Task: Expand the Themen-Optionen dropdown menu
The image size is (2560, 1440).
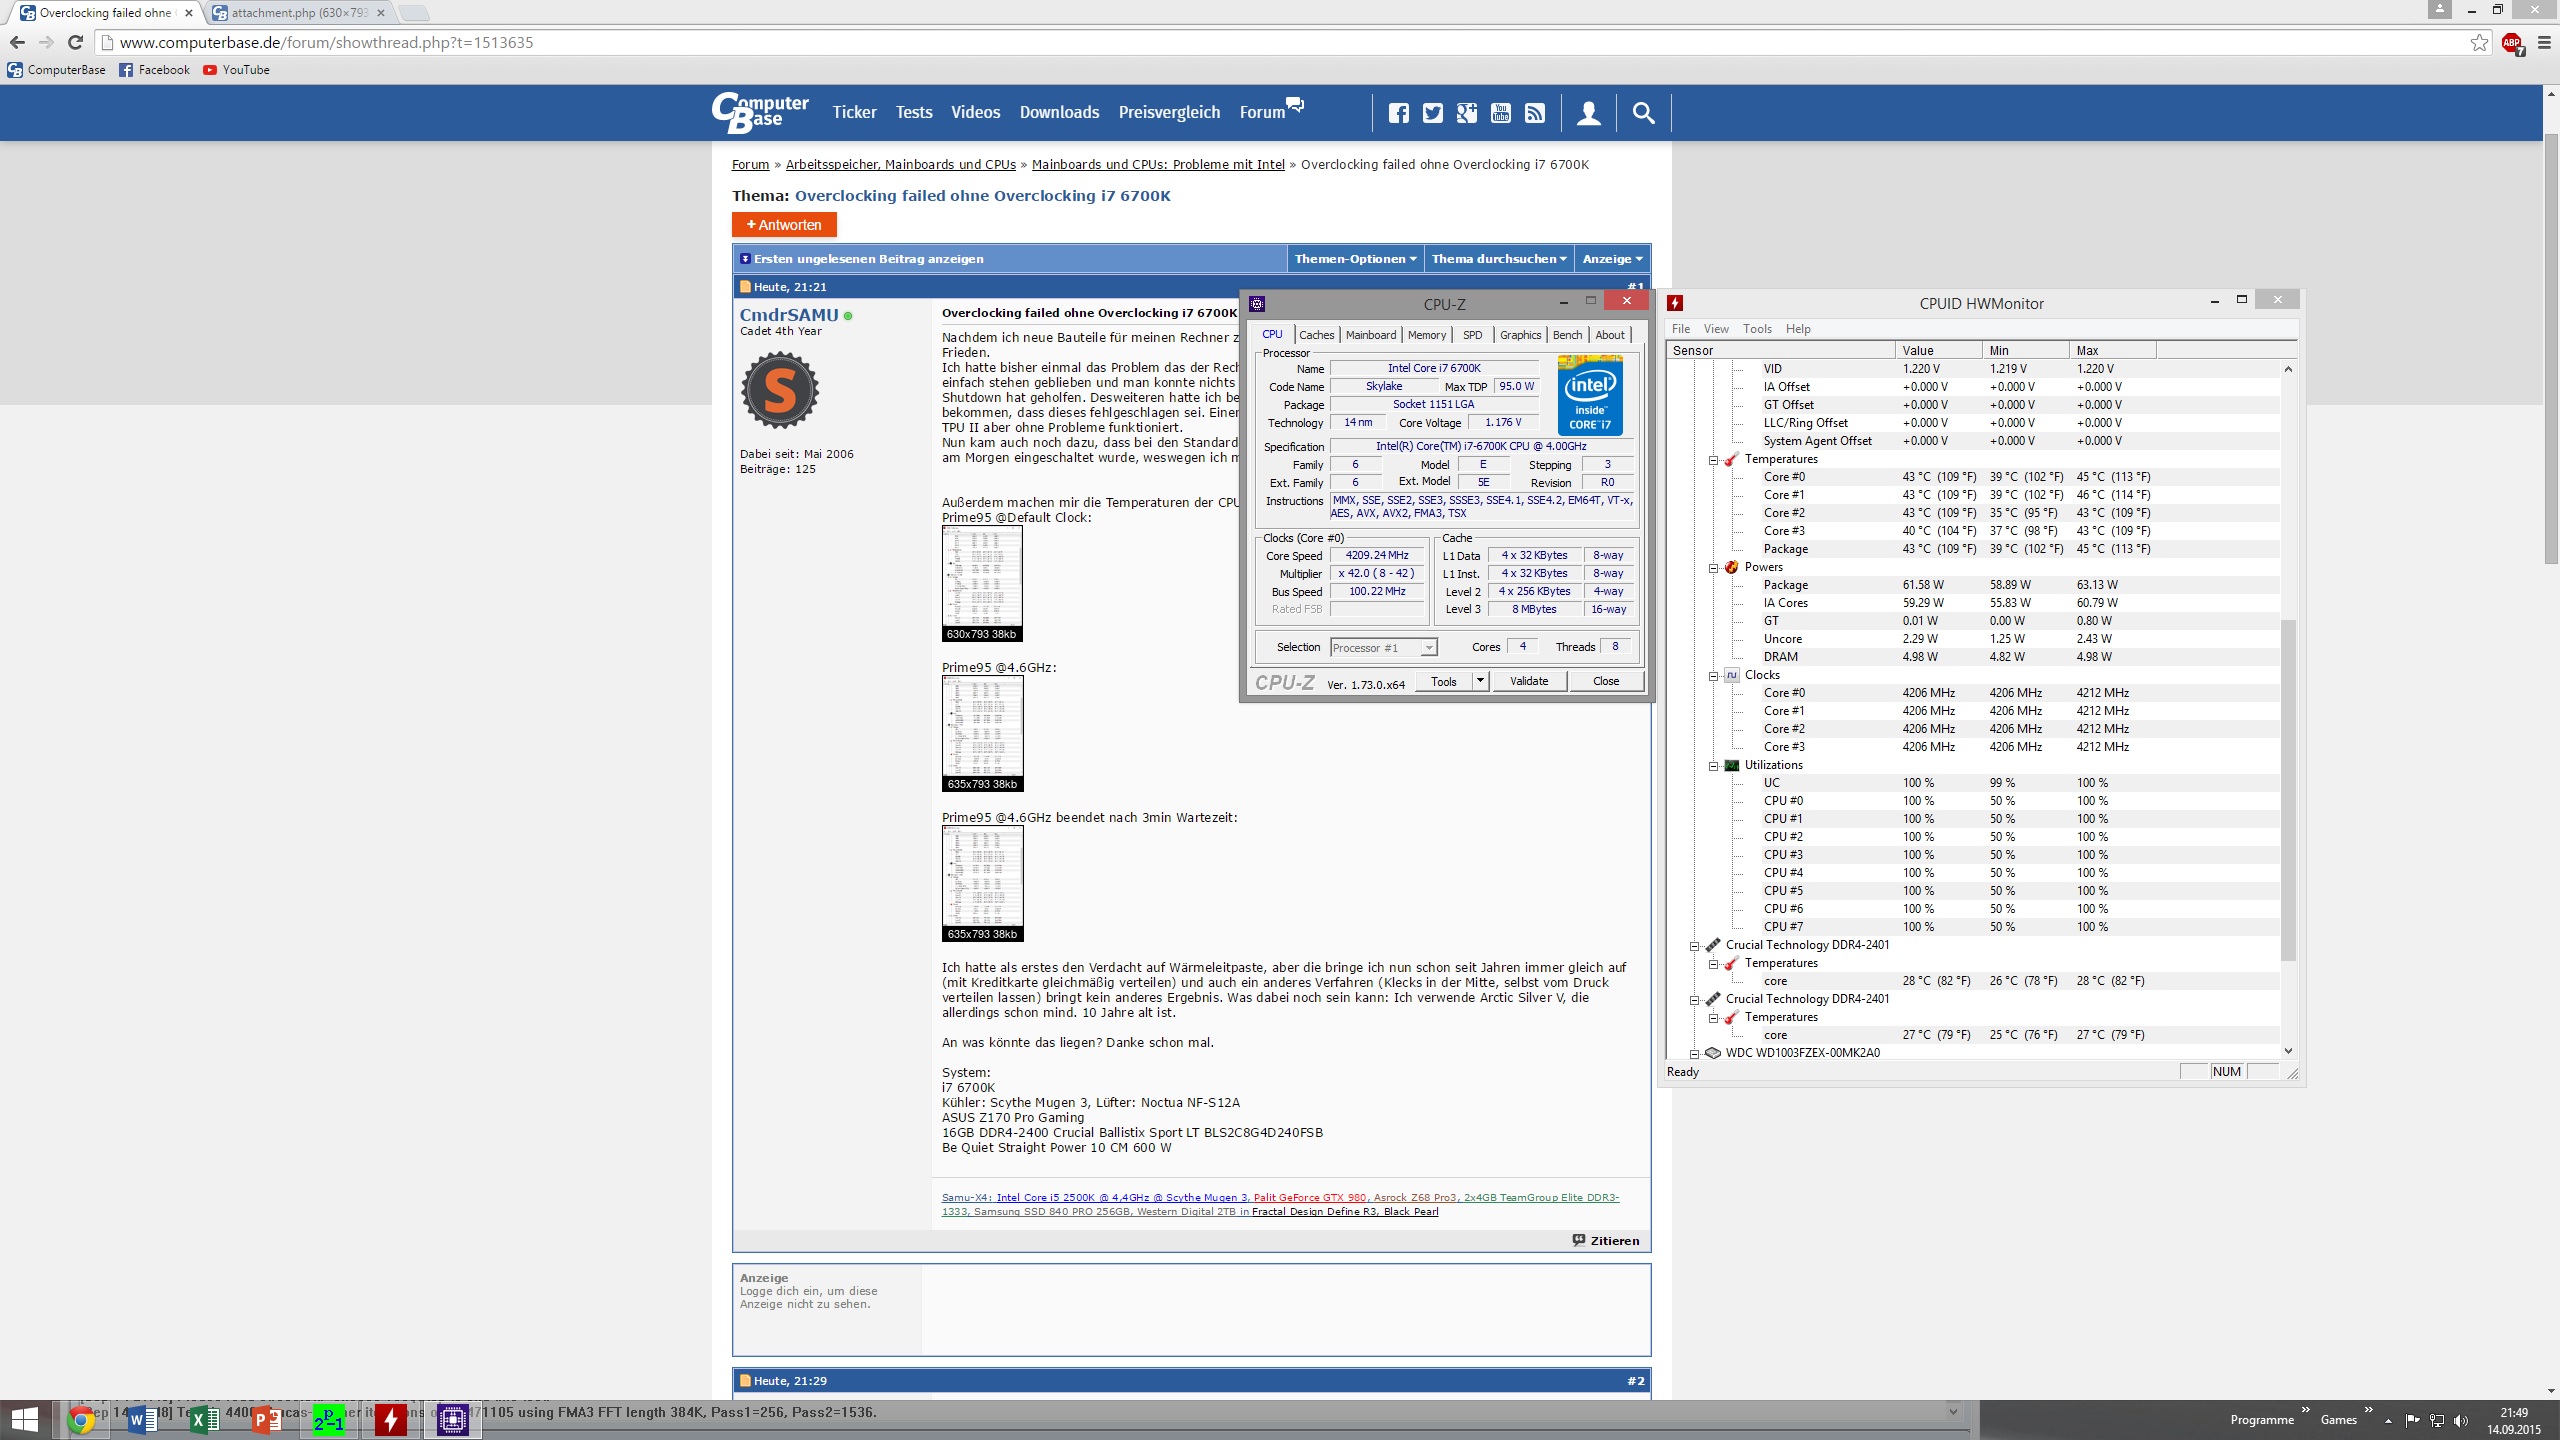Action: pos(1355,259)
